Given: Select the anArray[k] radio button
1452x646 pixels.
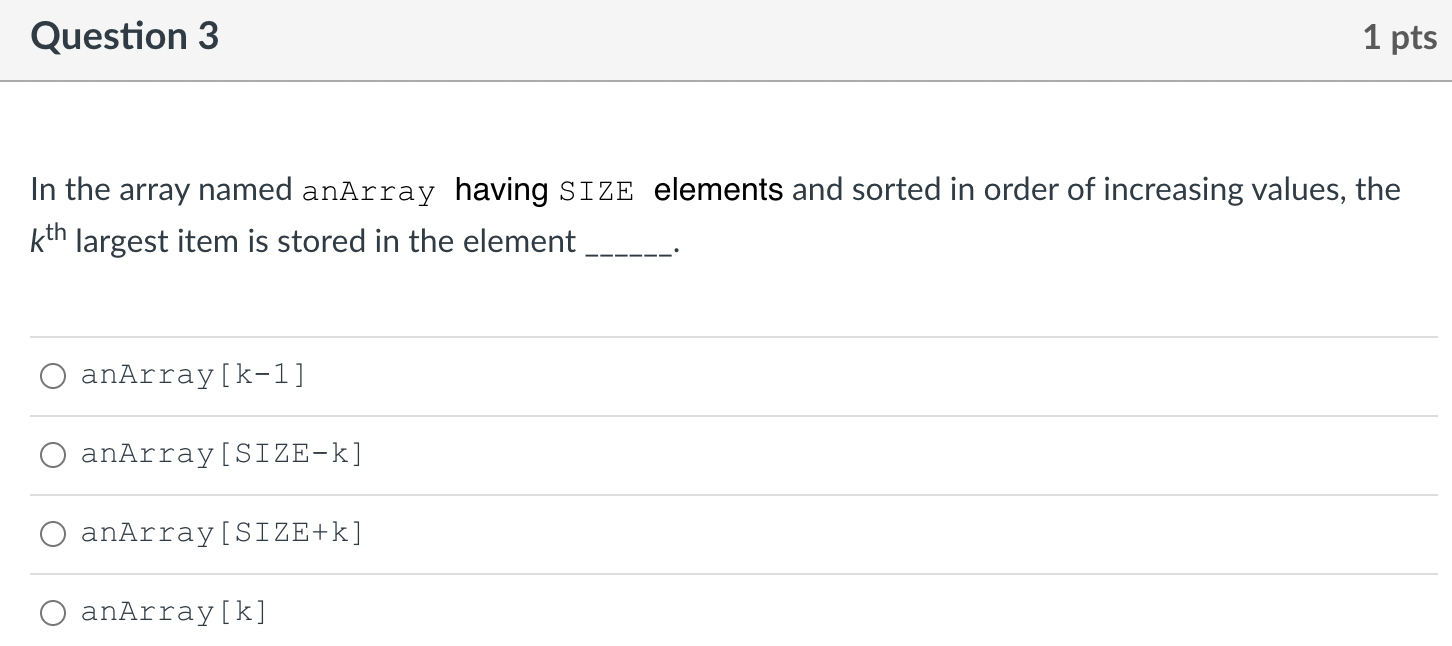Looking at the screenshot, I should coord(53,612).
